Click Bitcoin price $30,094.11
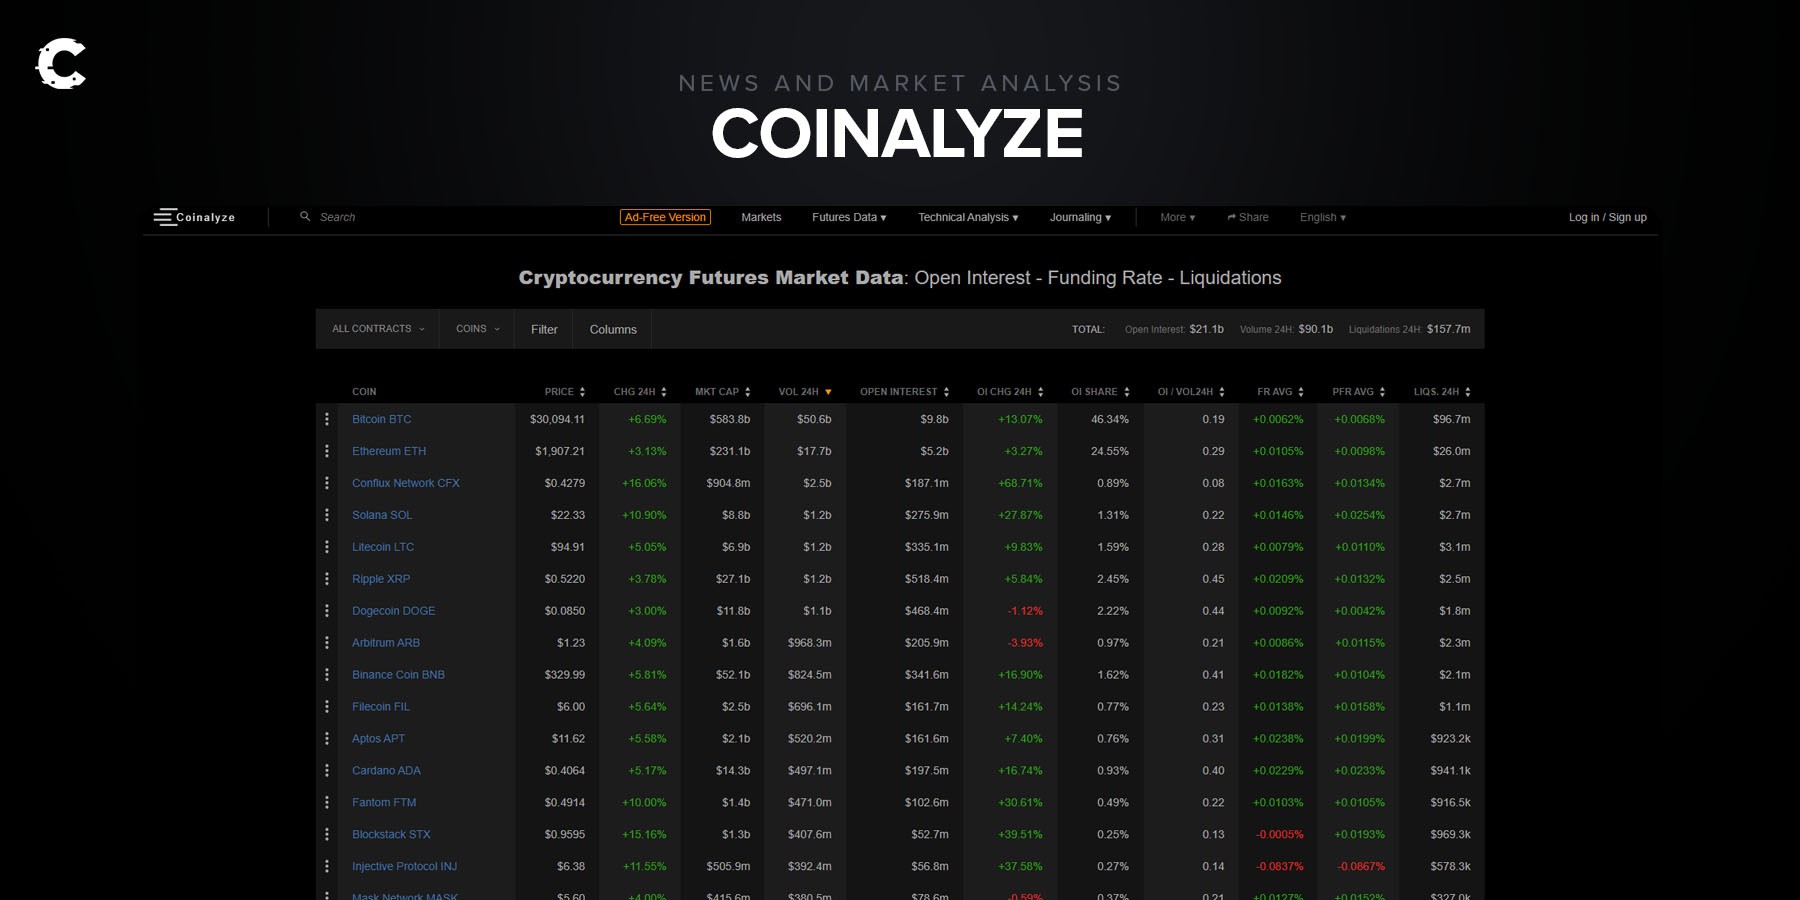The width and height of the screenshot is (1800, 900). (557, 419)
